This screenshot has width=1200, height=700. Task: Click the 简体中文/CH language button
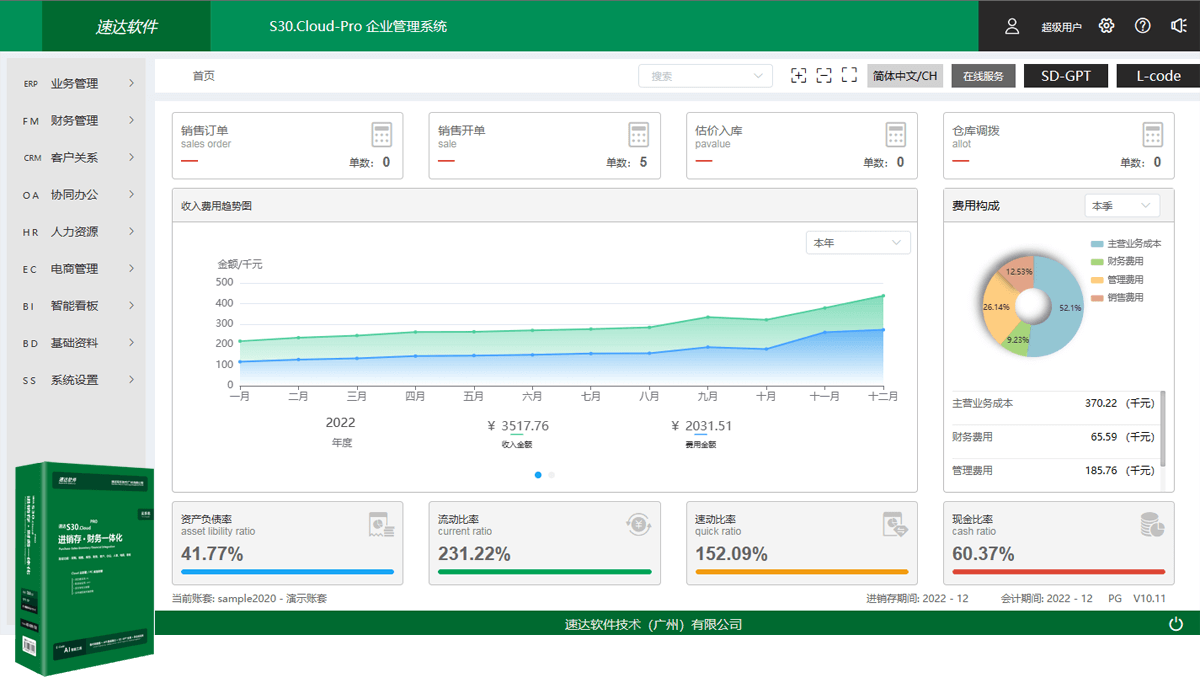pos(905,76)
